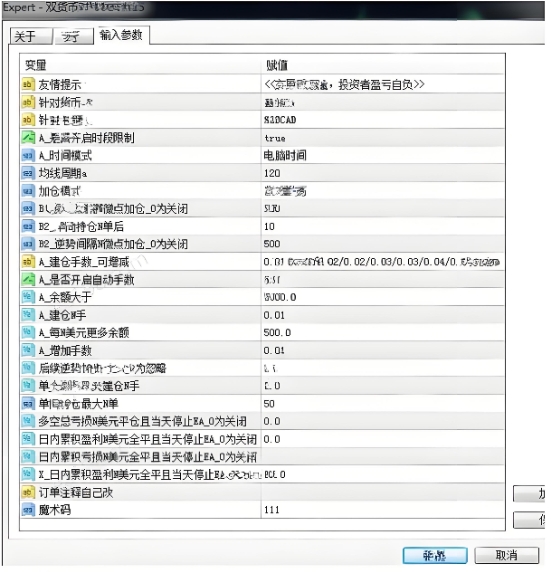Click the integer icon in the 当前持仓N单后 row
This screenshot has height=572, width=551.
(x=28, y=227)
